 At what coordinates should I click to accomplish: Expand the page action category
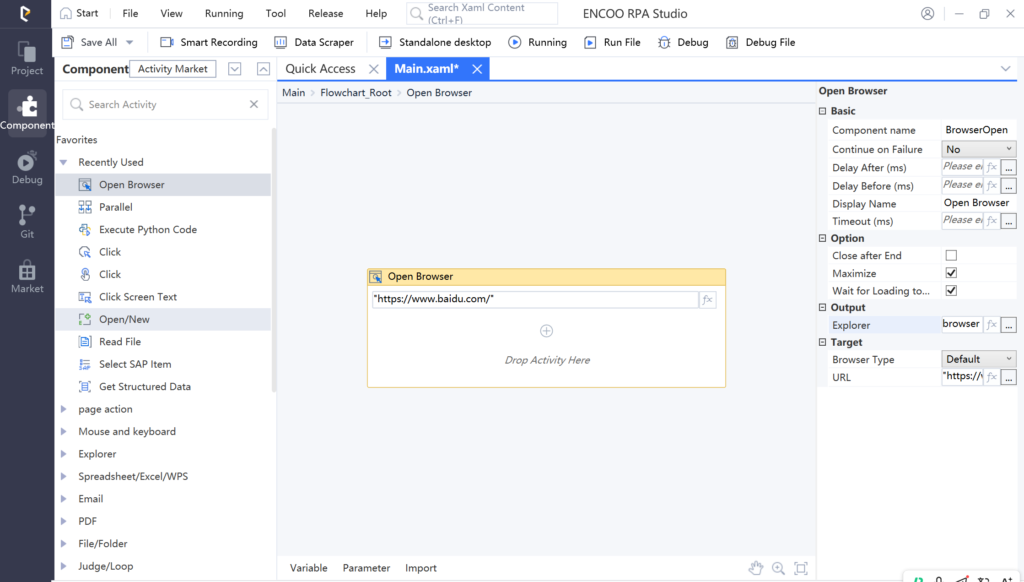63,409
